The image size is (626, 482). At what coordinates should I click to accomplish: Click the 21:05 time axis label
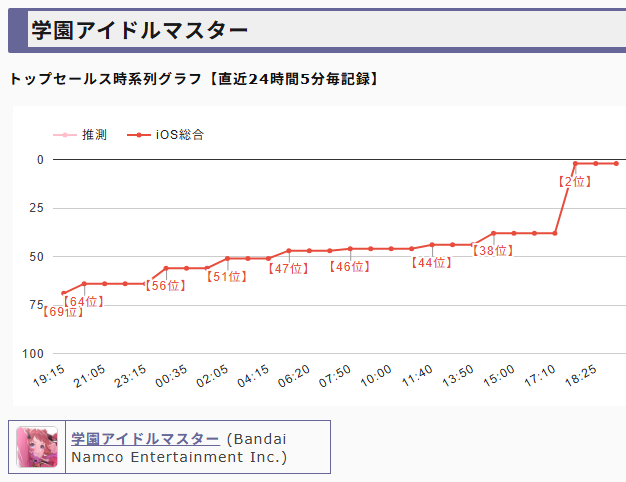point(89,376)
